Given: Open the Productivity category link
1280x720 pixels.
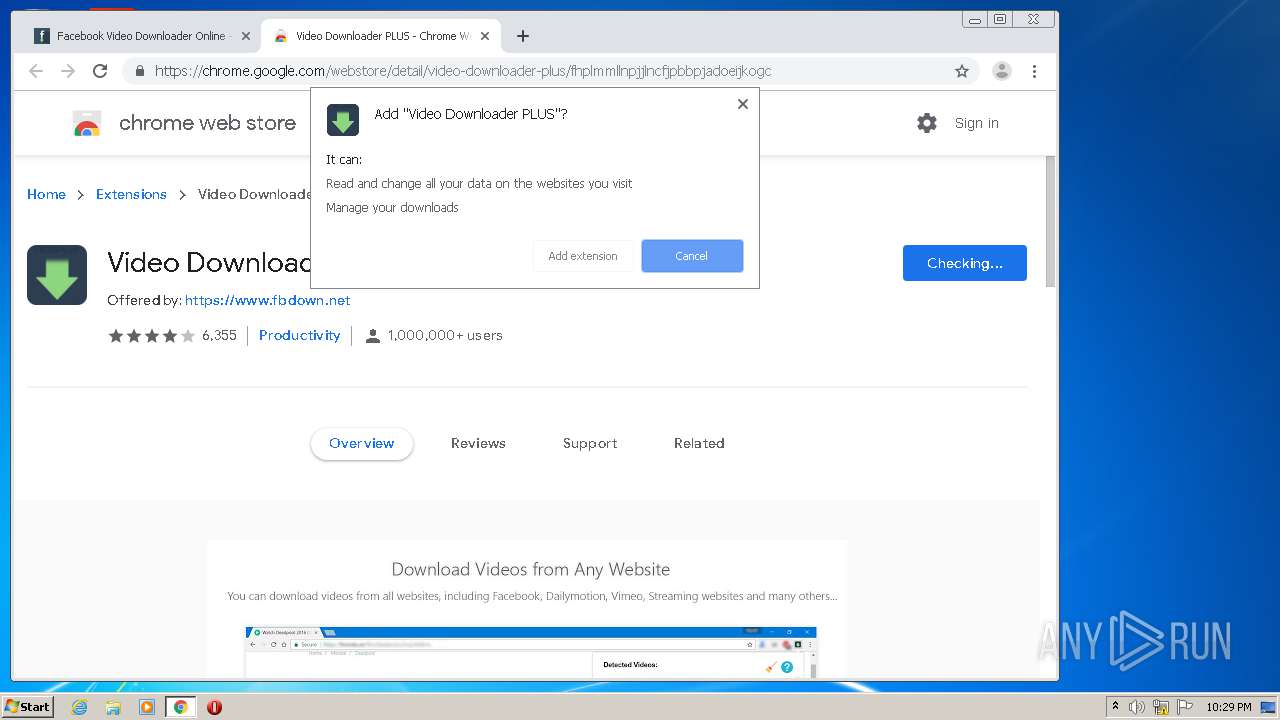Looking at the screenshot, I should (299, 336).
